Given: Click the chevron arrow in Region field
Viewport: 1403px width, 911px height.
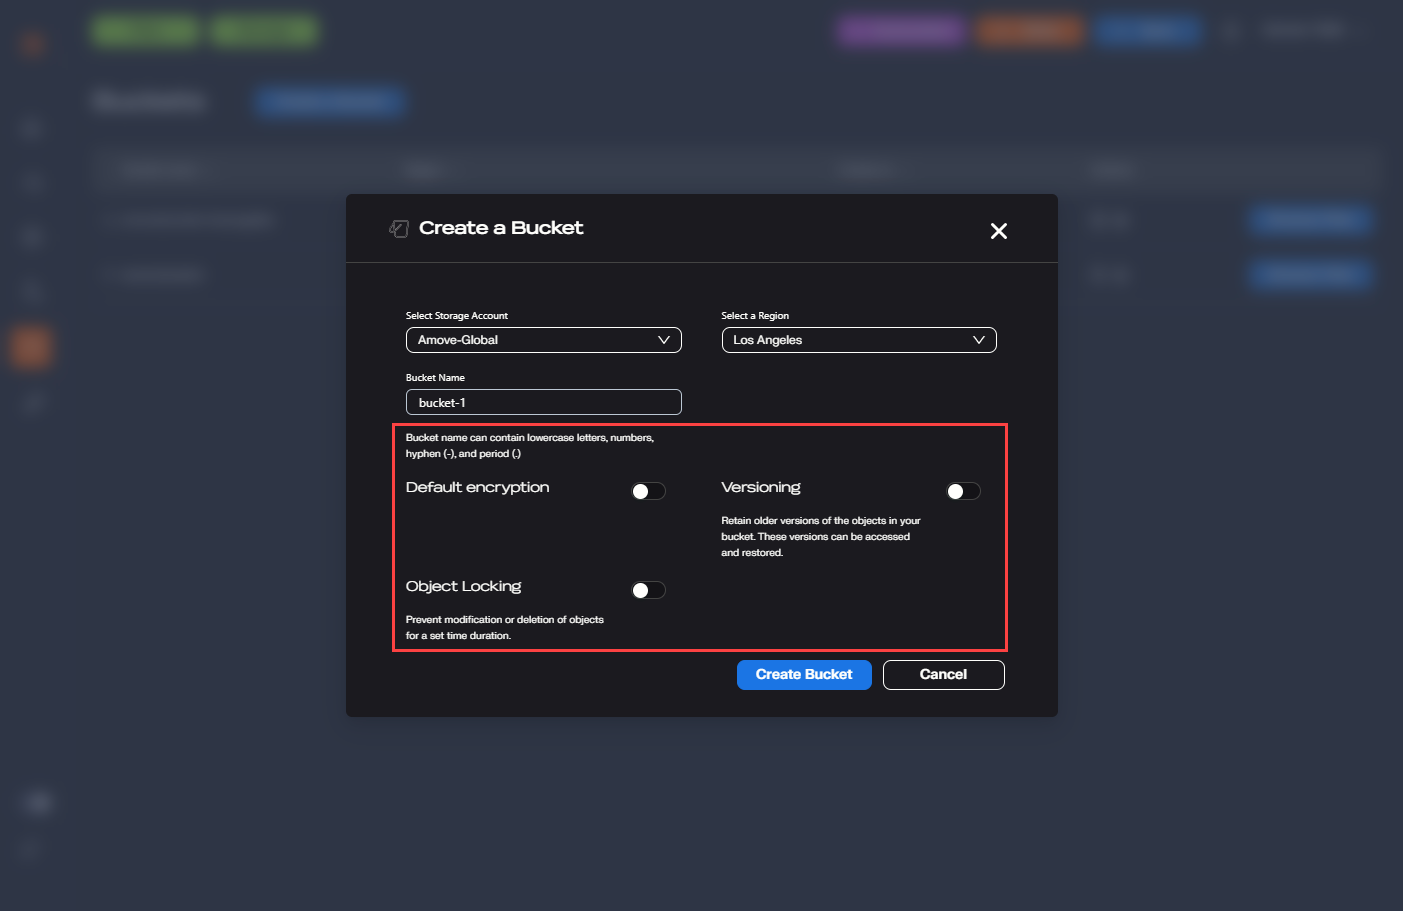Looking at the screenshot, I should click(x=978, y=340).
